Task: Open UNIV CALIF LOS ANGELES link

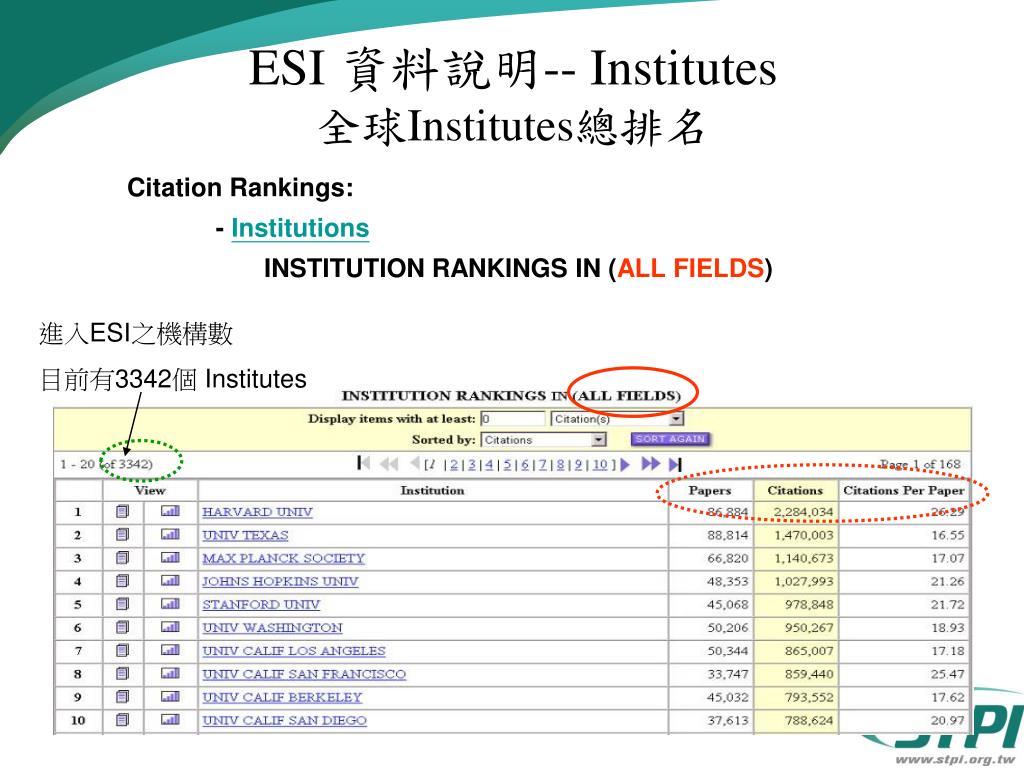Action: coord(294,651)
